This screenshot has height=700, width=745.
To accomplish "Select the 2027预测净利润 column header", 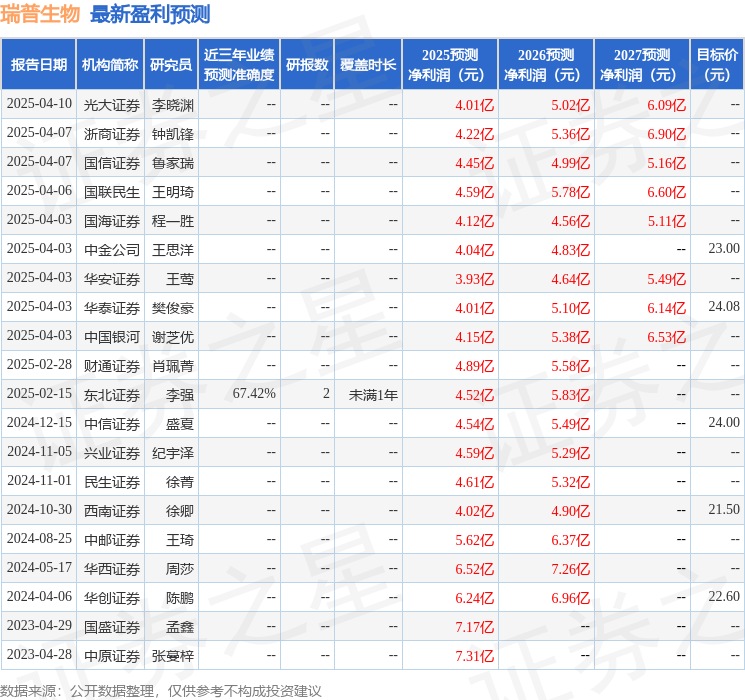I will tap(642, 65).
